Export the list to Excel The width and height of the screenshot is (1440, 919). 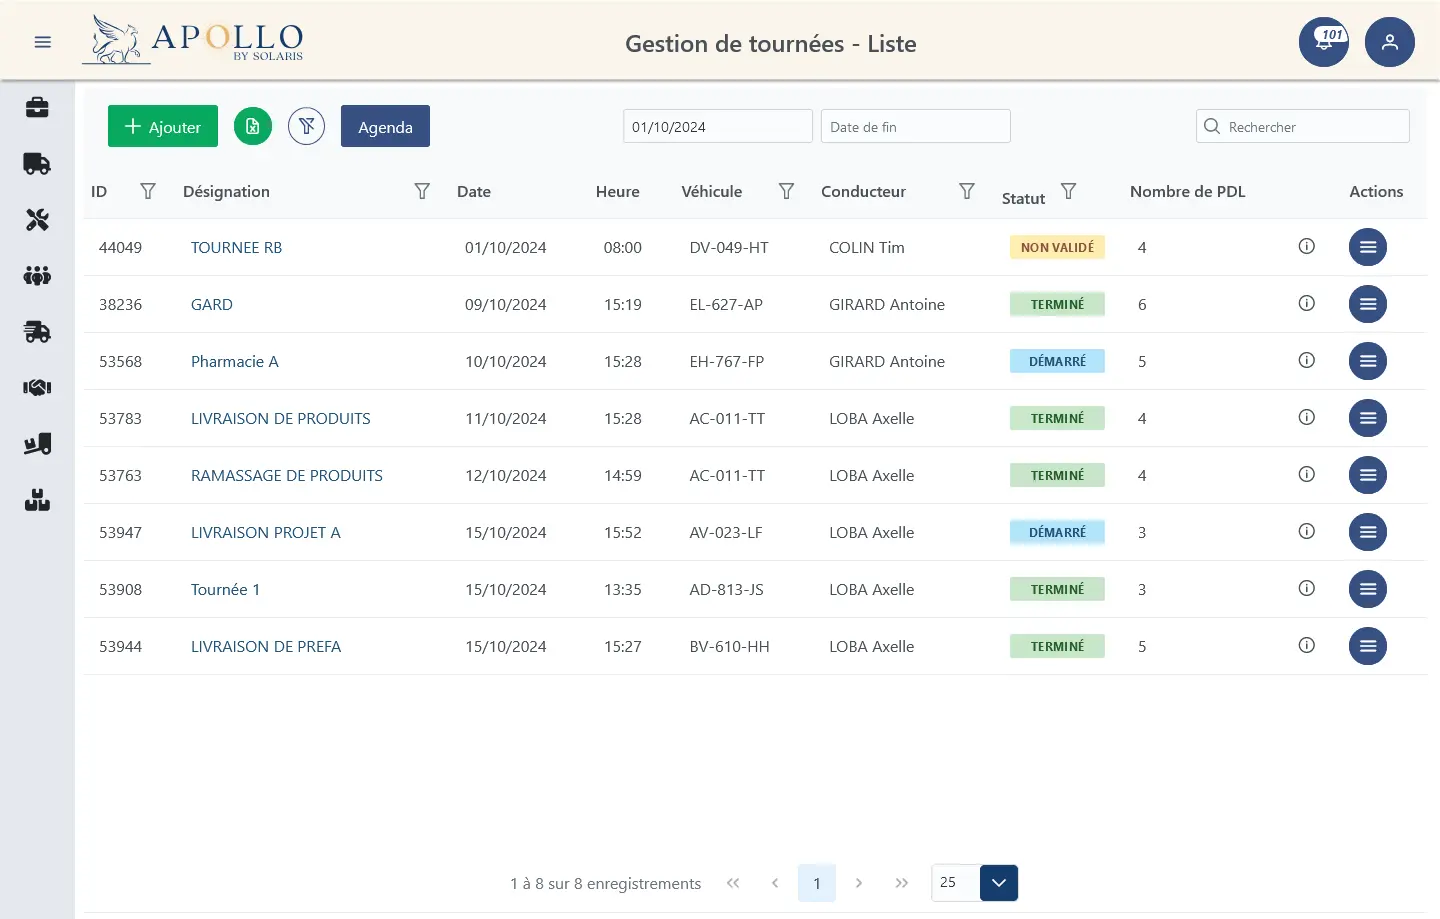253,126
